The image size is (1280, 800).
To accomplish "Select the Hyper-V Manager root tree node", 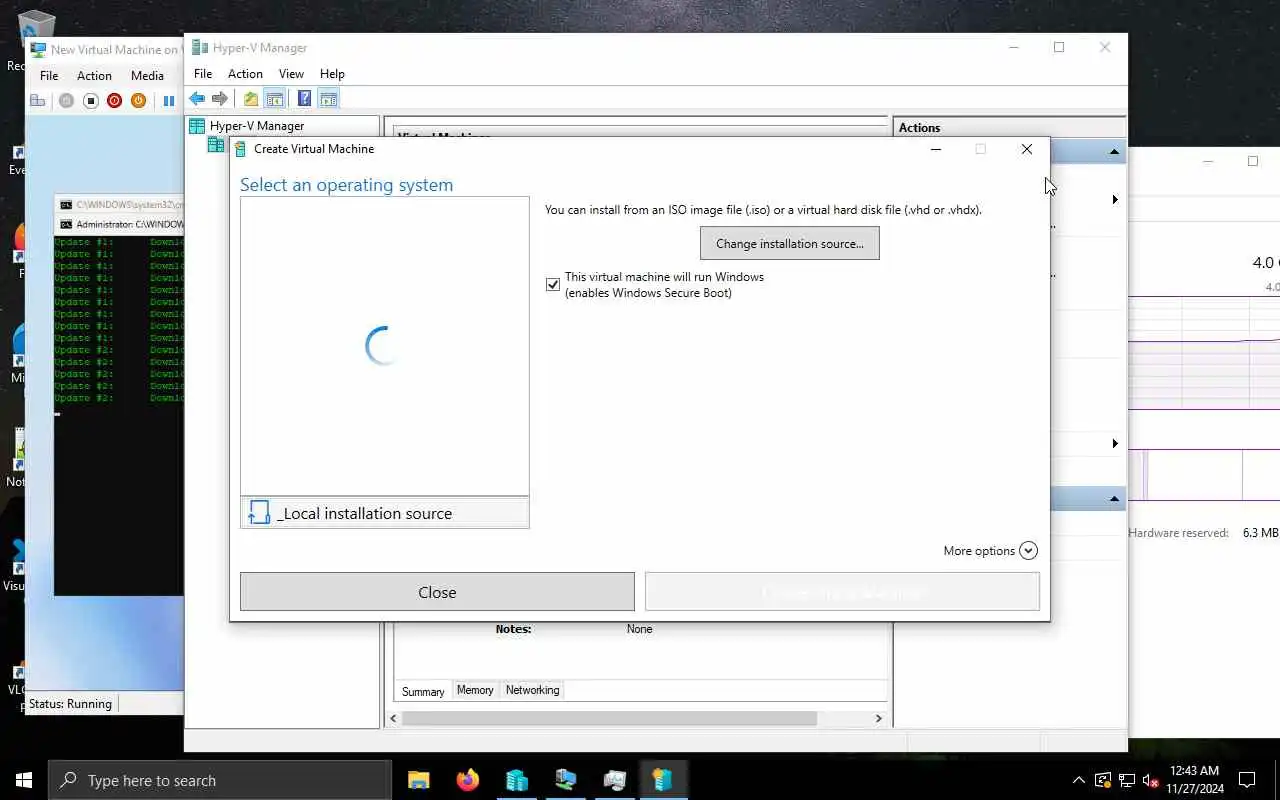I will pos(256,126).
